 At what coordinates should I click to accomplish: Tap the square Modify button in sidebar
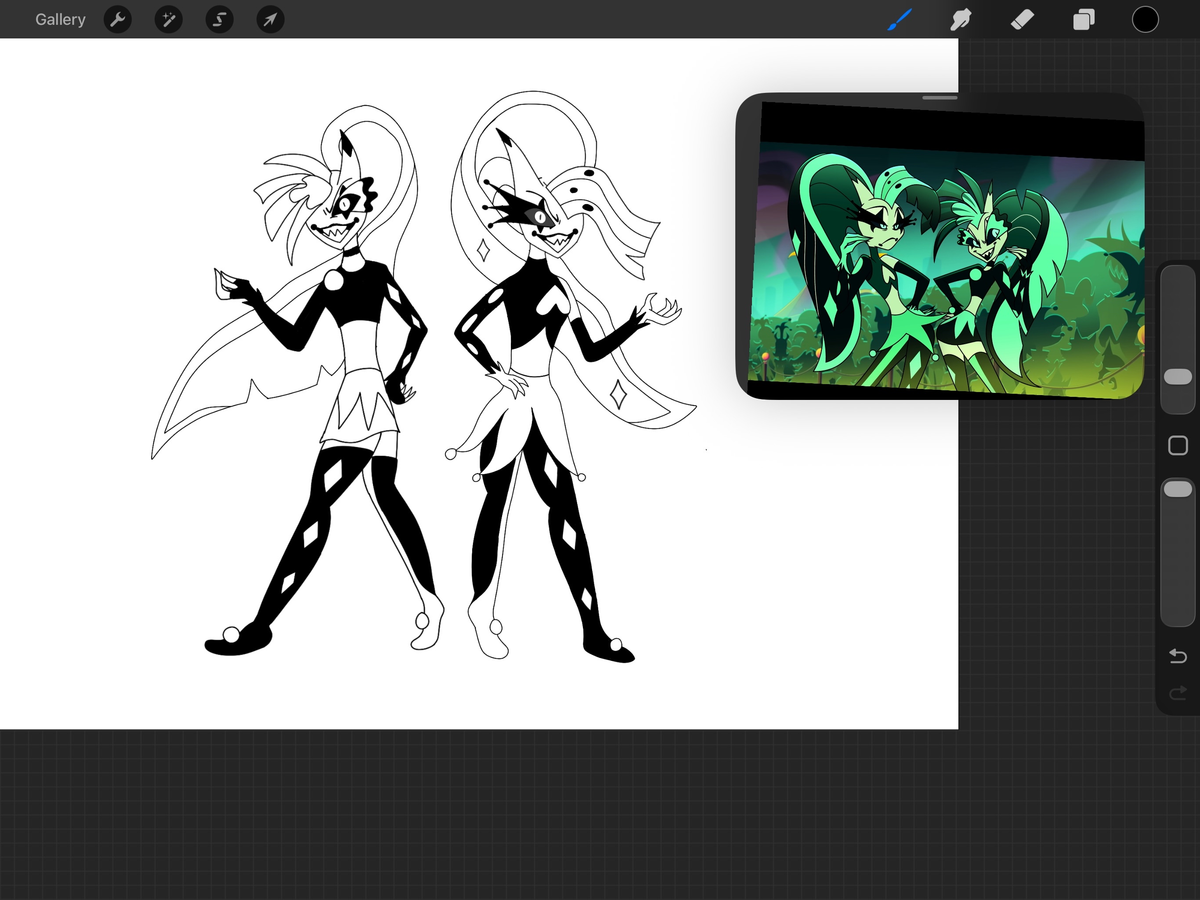pyautogui.click(x=1178, y=446)
